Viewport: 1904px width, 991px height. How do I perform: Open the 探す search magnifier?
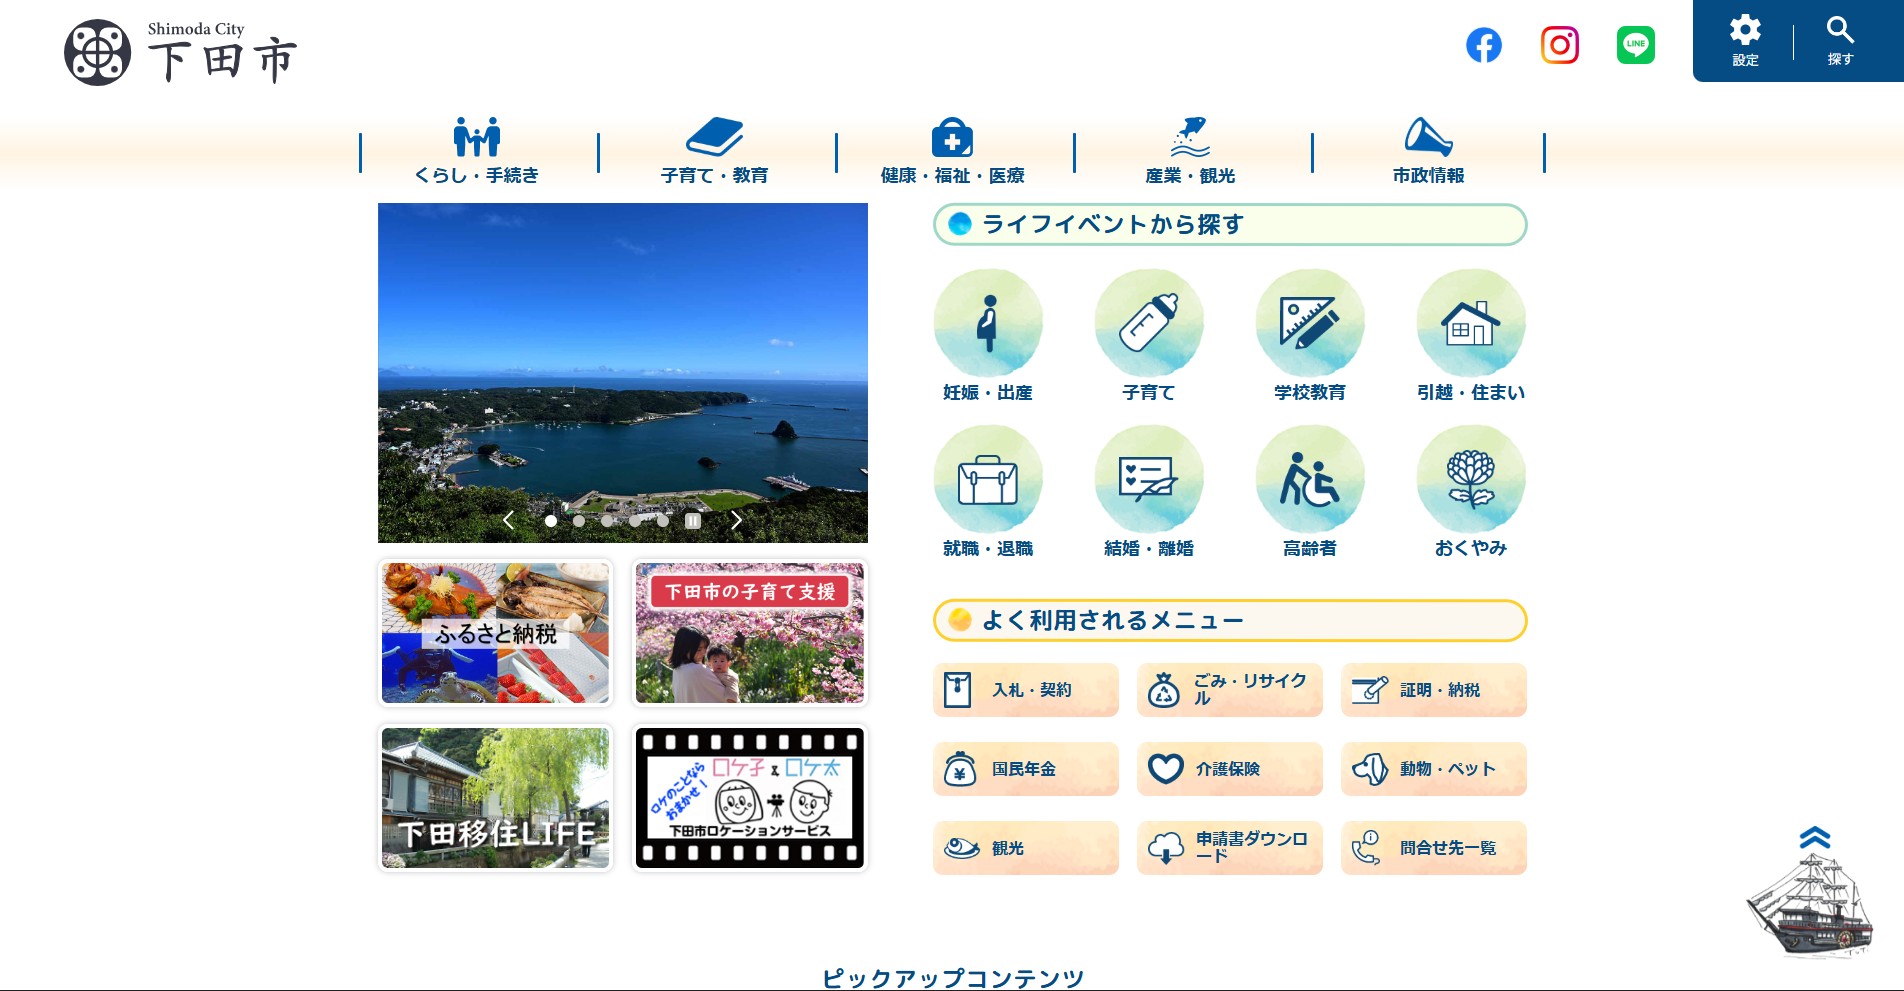click(x=1840, y=41)
